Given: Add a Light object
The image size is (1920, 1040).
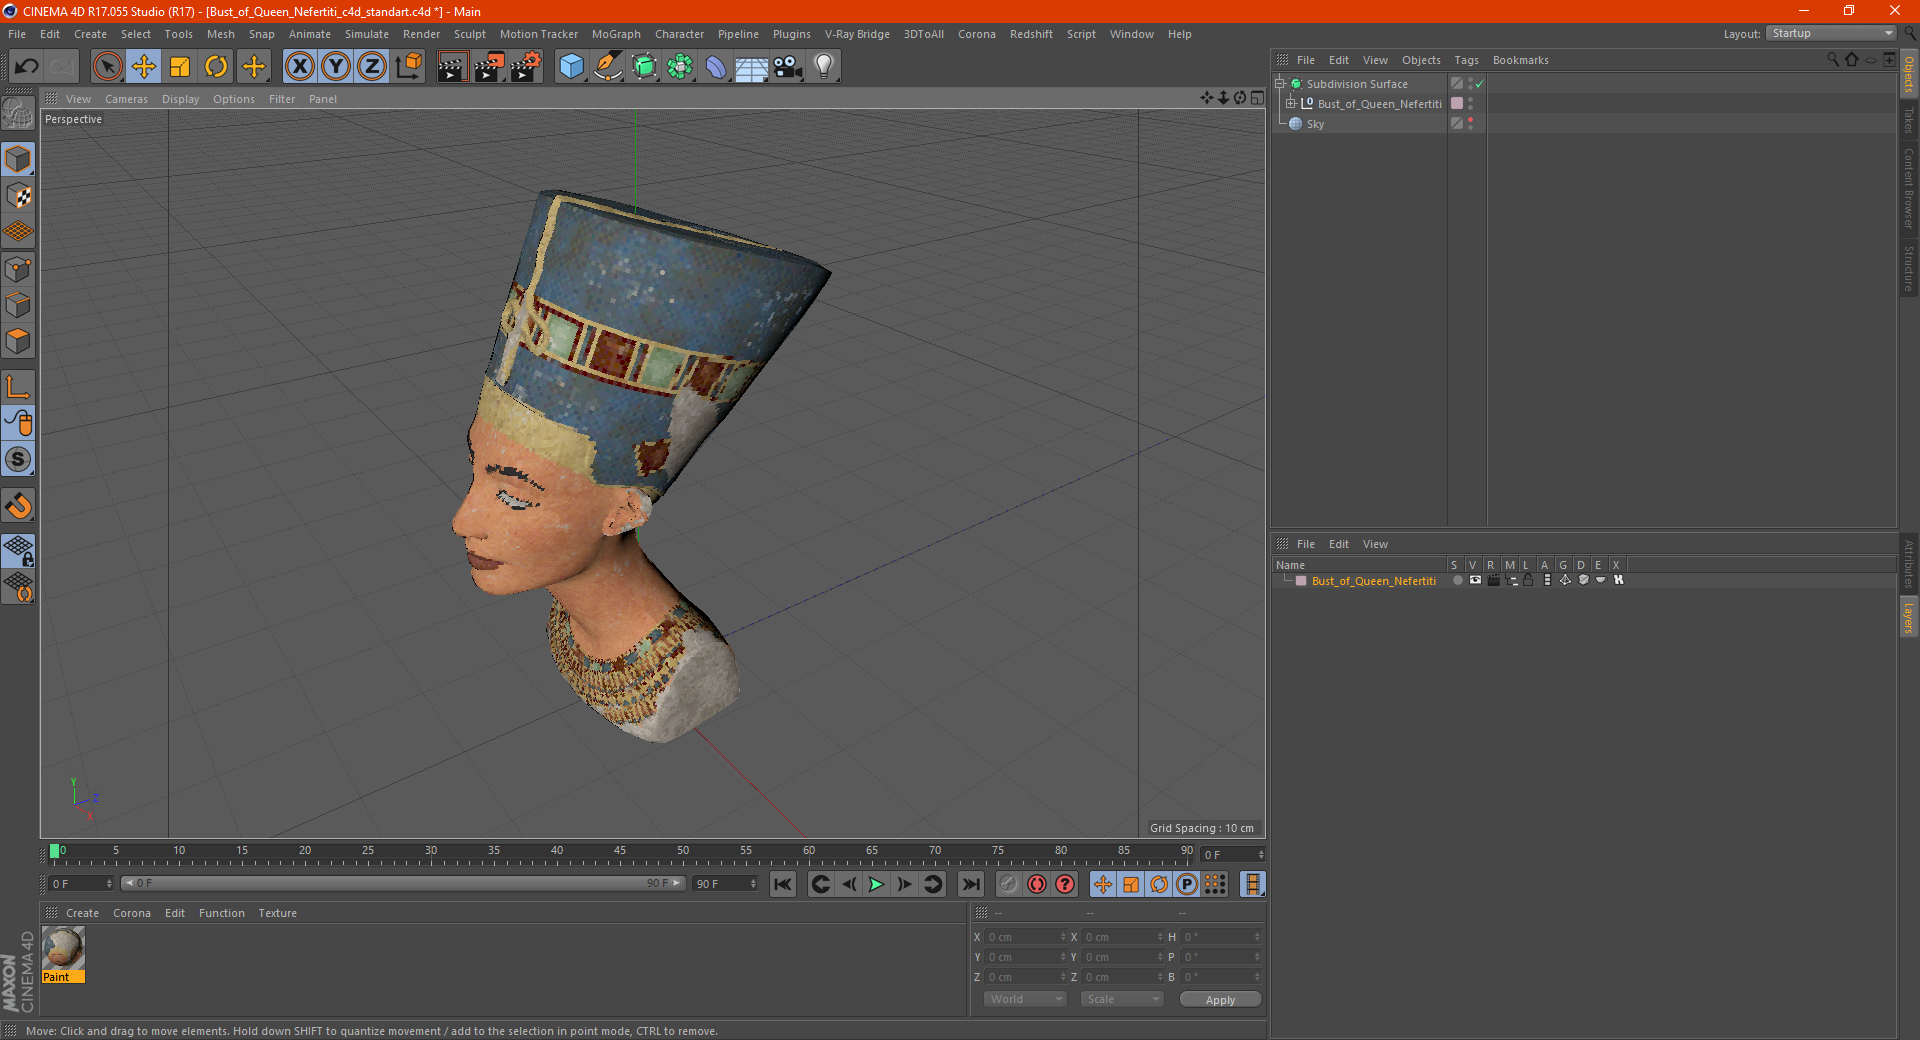Looking at the screenshot, I should [823, 67].
